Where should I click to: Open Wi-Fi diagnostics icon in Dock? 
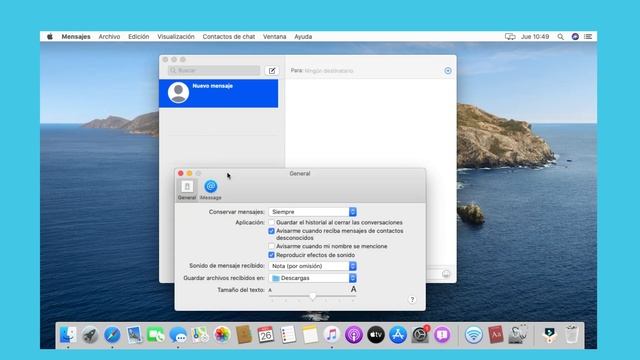click(473, 335)
